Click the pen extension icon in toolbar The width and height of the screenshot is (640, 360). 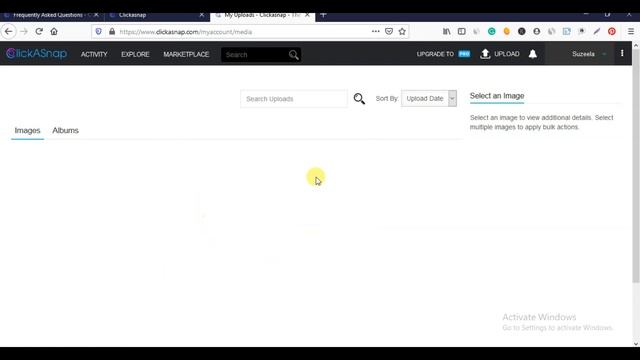597,31
